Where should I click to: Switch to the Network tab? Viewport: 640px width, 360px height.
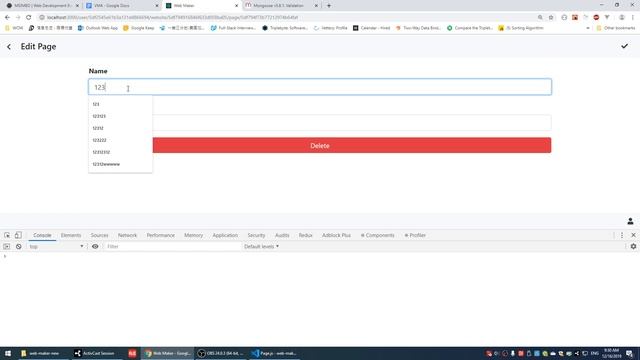(127, 236)
